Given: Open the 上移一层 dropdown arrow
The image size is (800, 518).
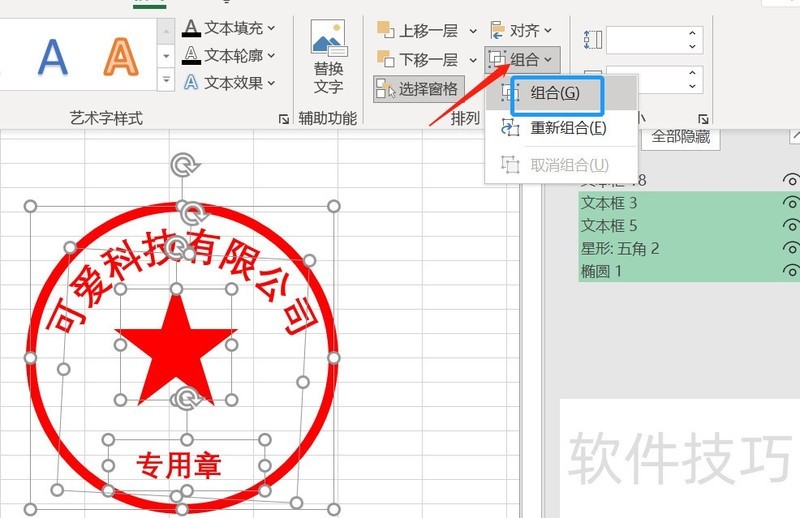Looking at the screenshot, I should (473, 31).
